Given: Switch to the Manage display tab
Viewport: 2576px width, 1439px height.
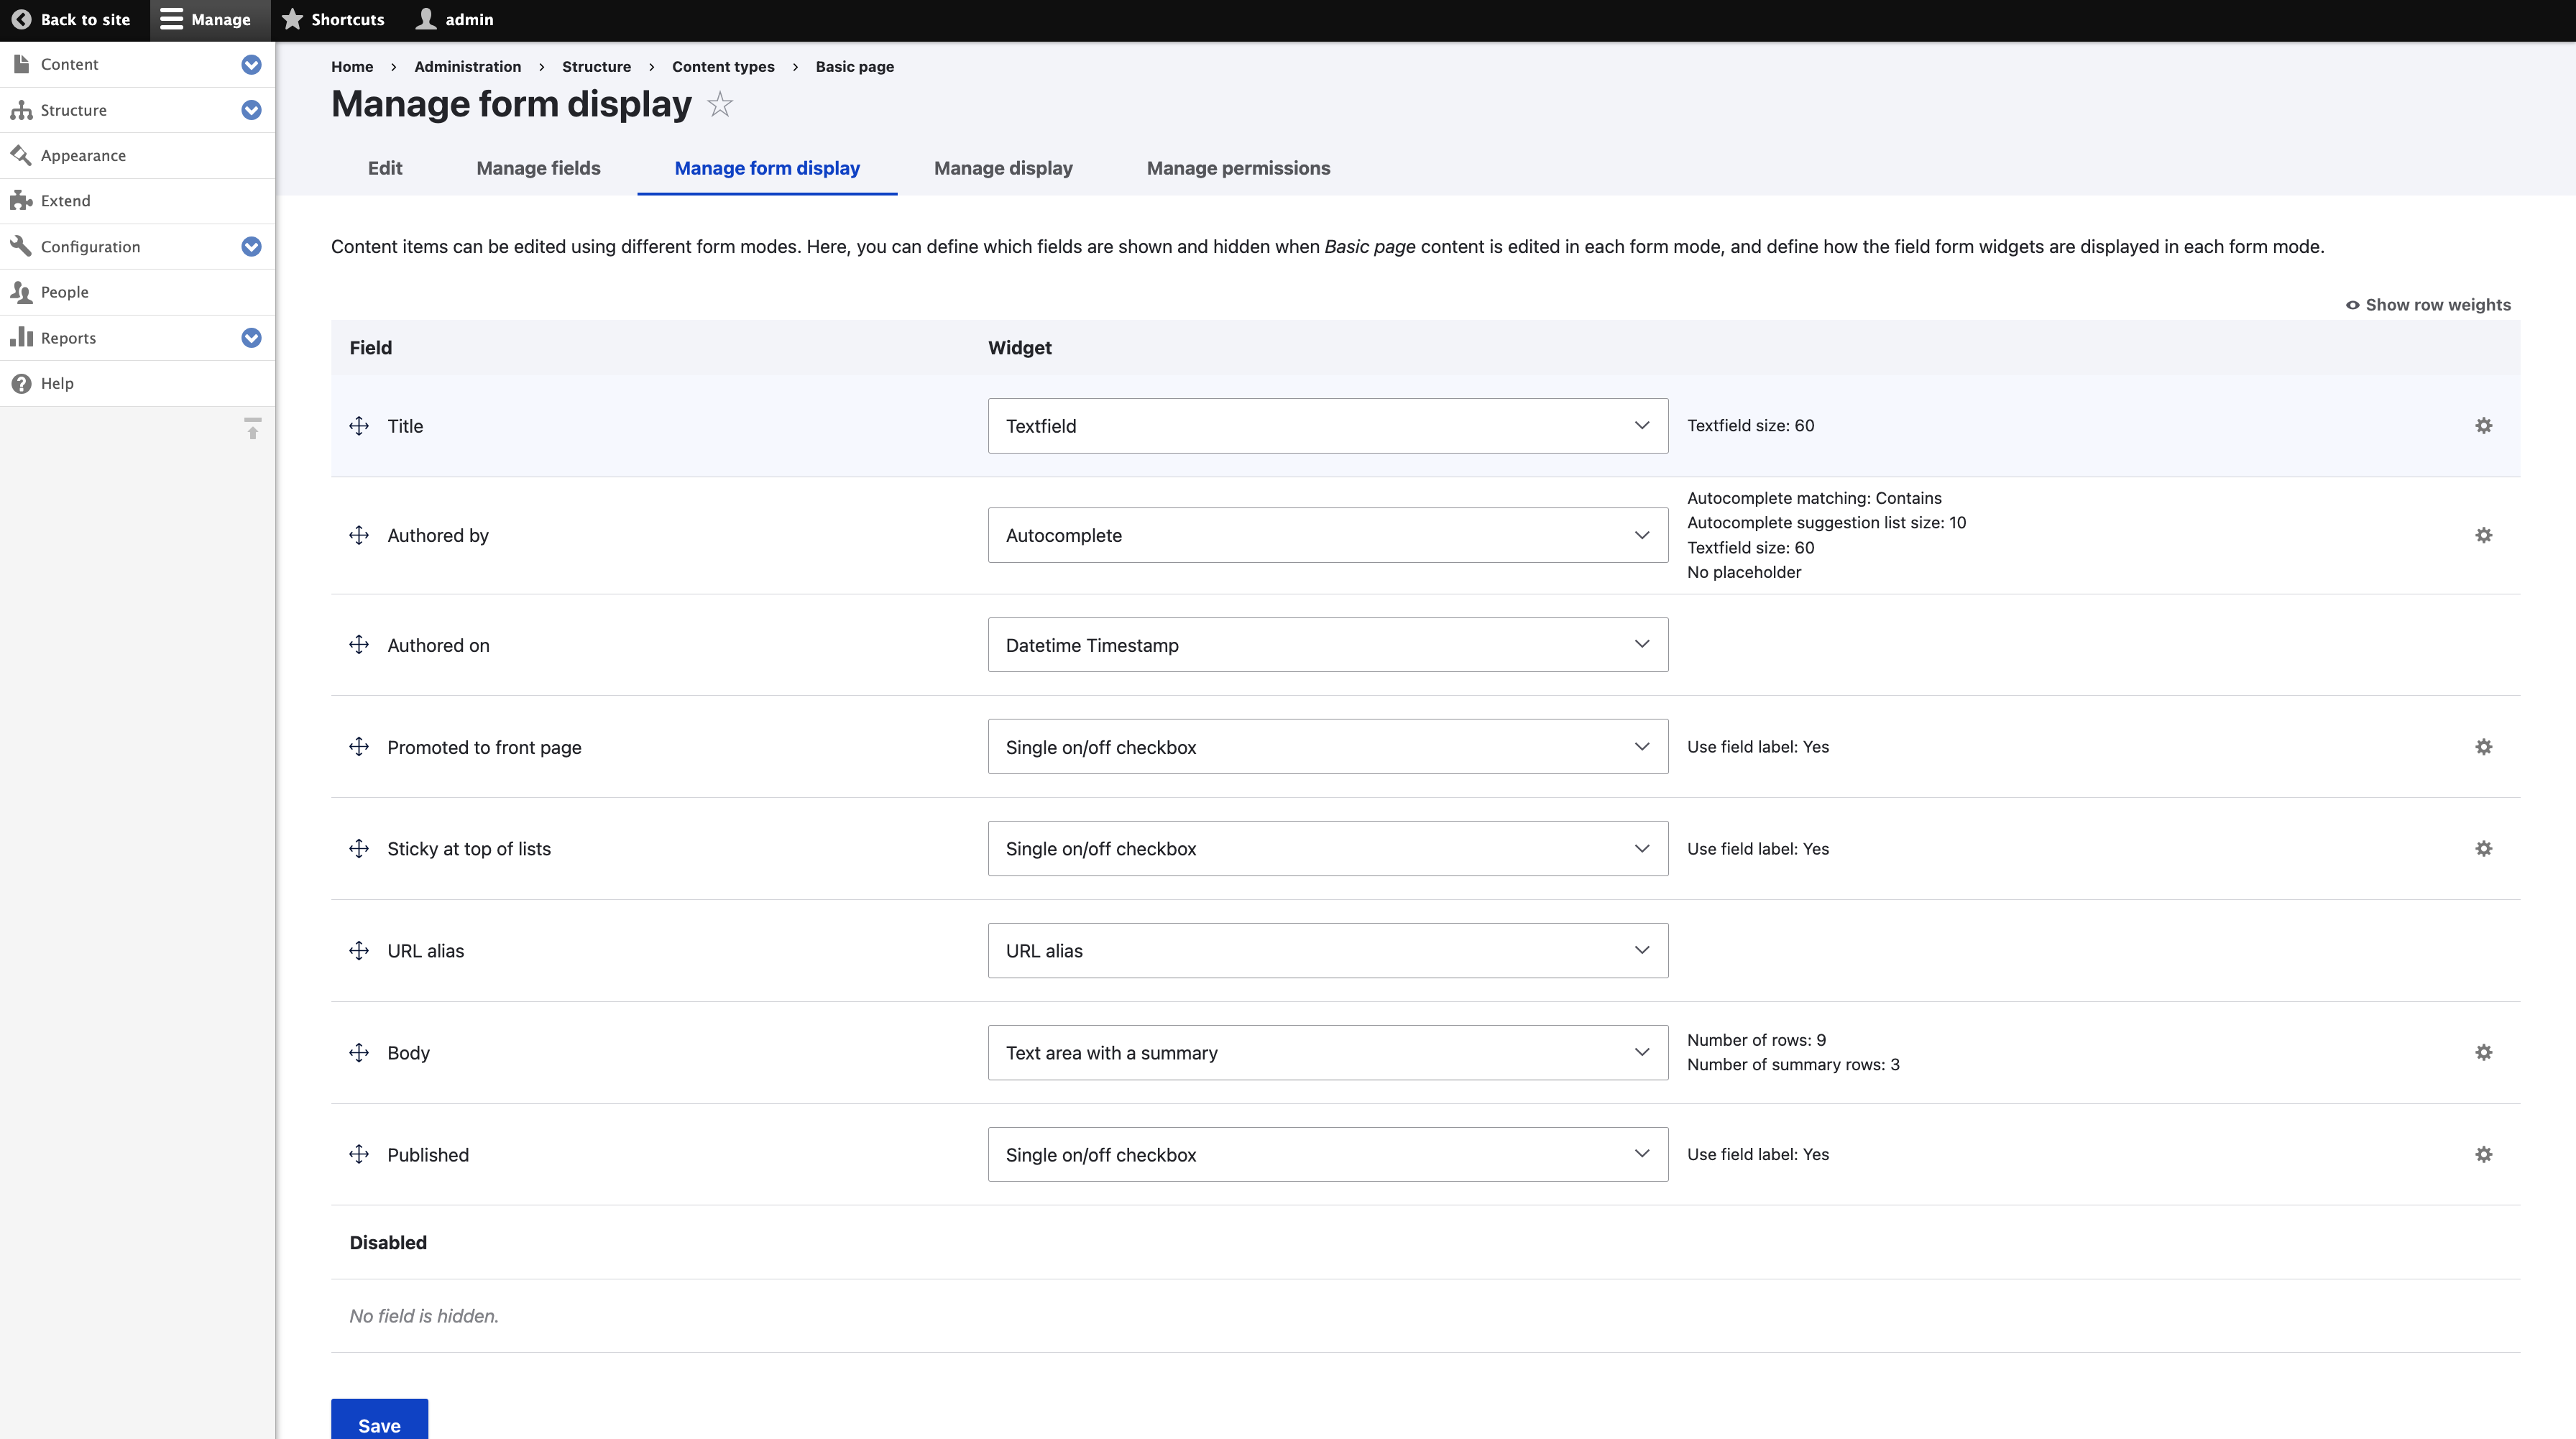Looking at the screenshot, I should (x=1003, y=168).
